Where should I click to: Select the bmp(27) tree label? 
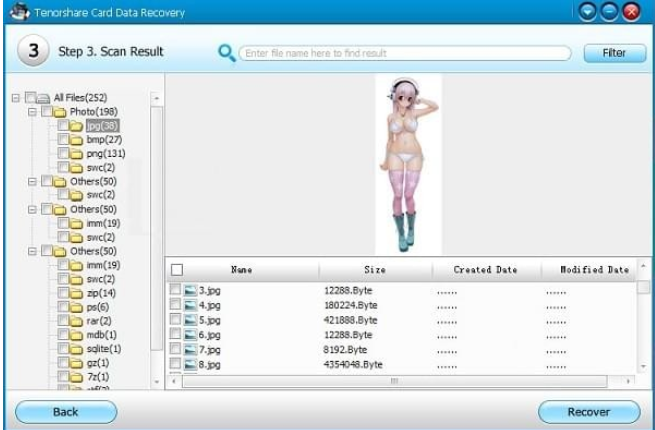tap(104, 140)
